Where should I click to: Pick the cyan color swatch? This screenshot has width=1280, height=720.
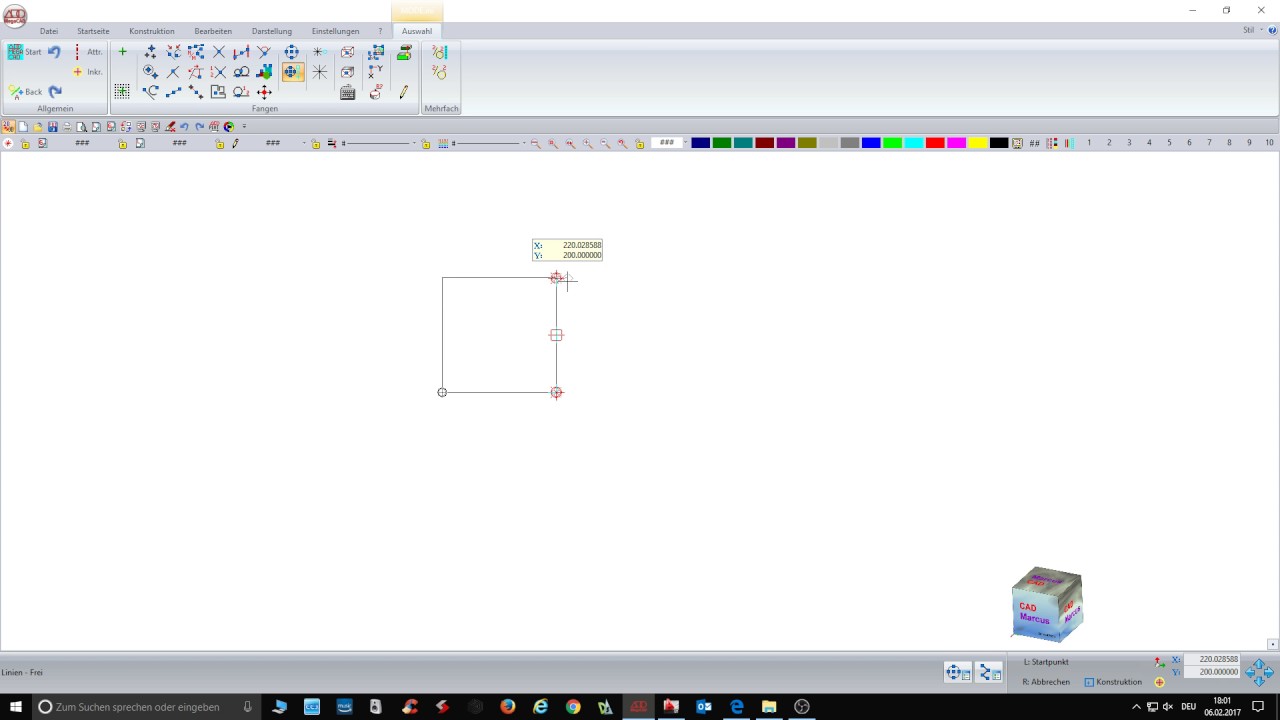coord(914,143)
